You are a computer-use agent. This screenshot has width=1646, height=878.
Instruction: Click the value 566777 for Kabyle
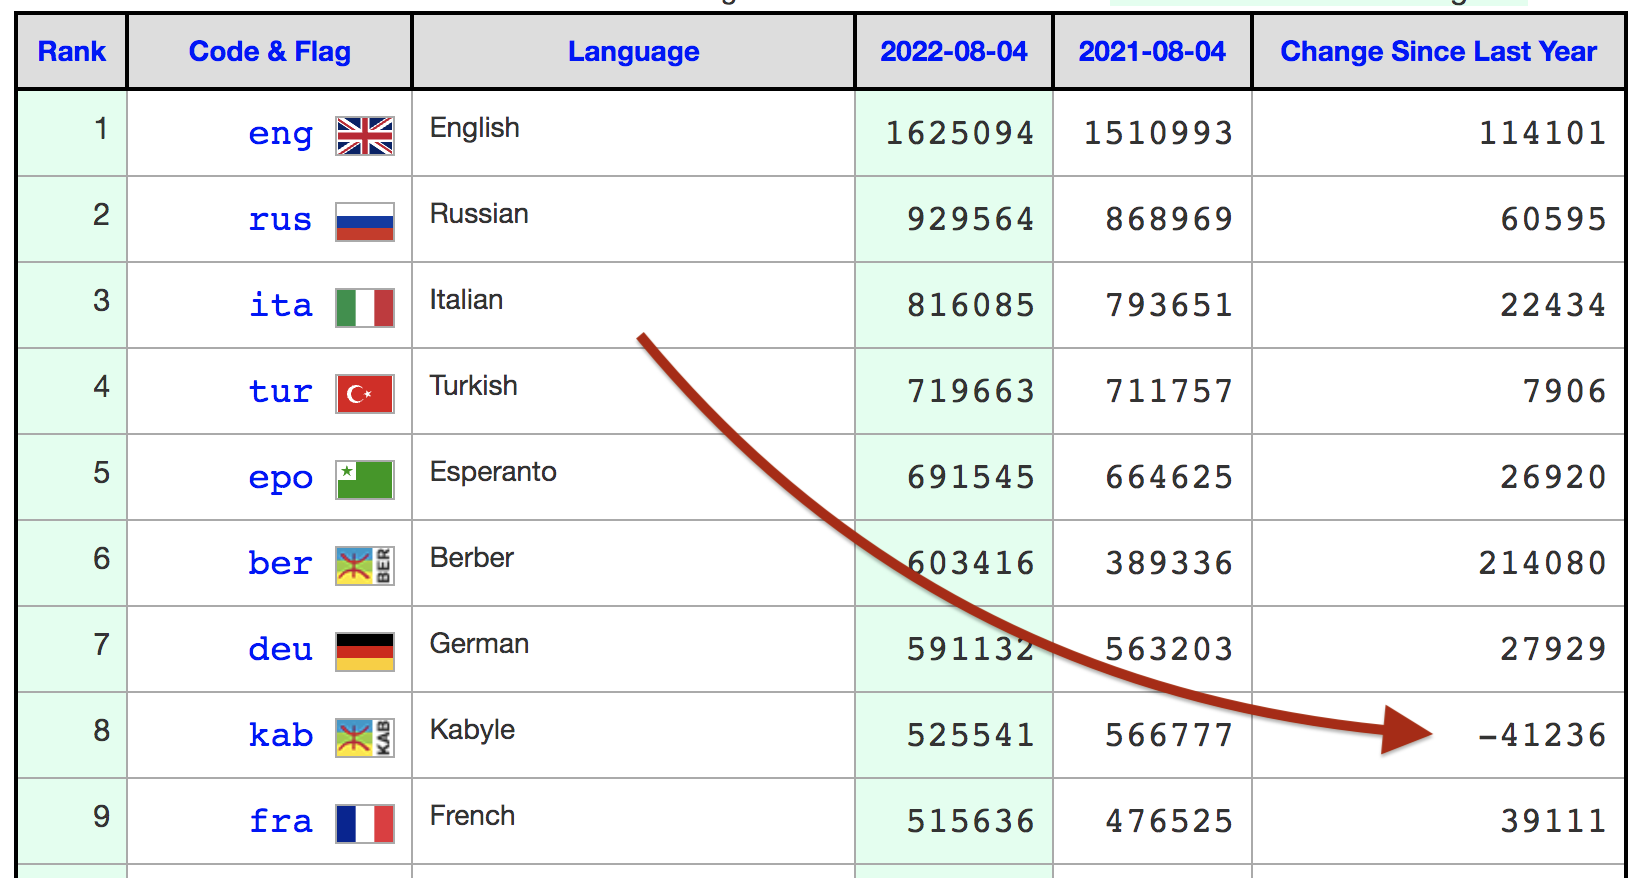pos(1169,735)
